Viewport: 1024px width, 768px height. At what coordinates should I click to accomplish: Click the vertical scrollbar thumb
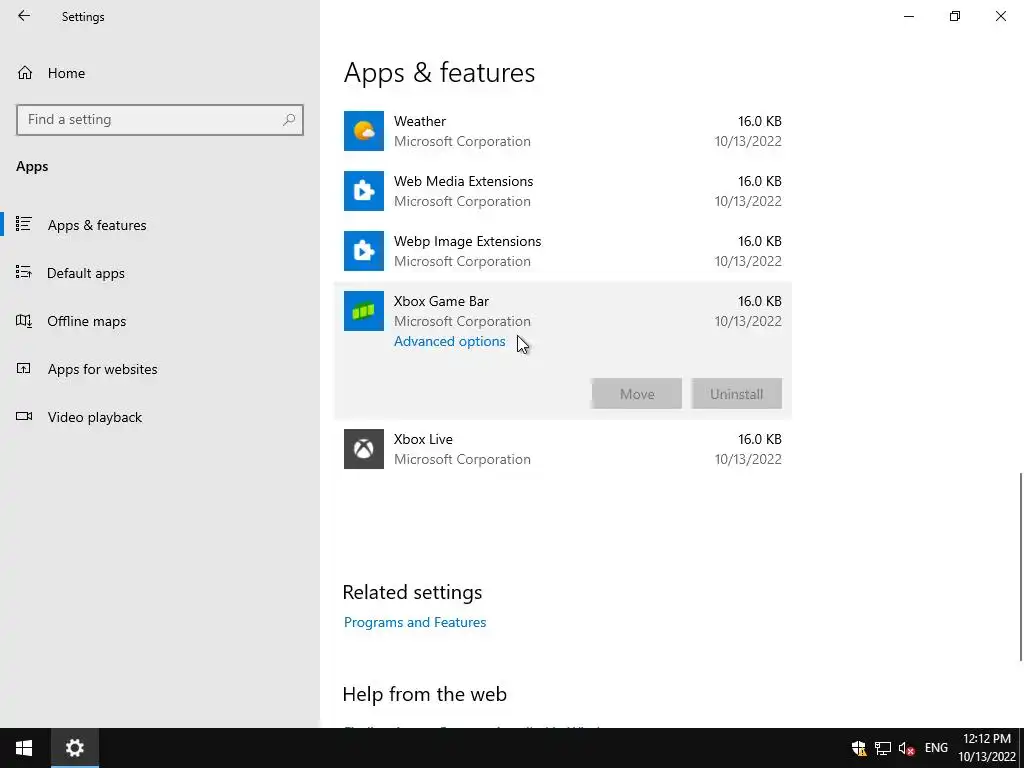coord(1020,567)
